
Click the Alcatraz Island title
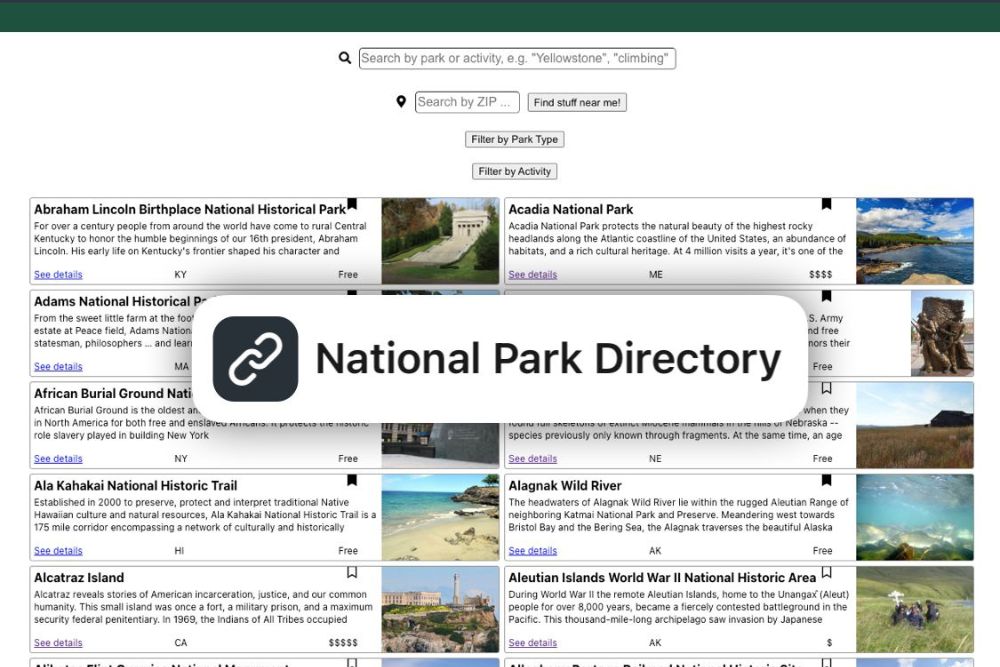(x=79, y=578)
